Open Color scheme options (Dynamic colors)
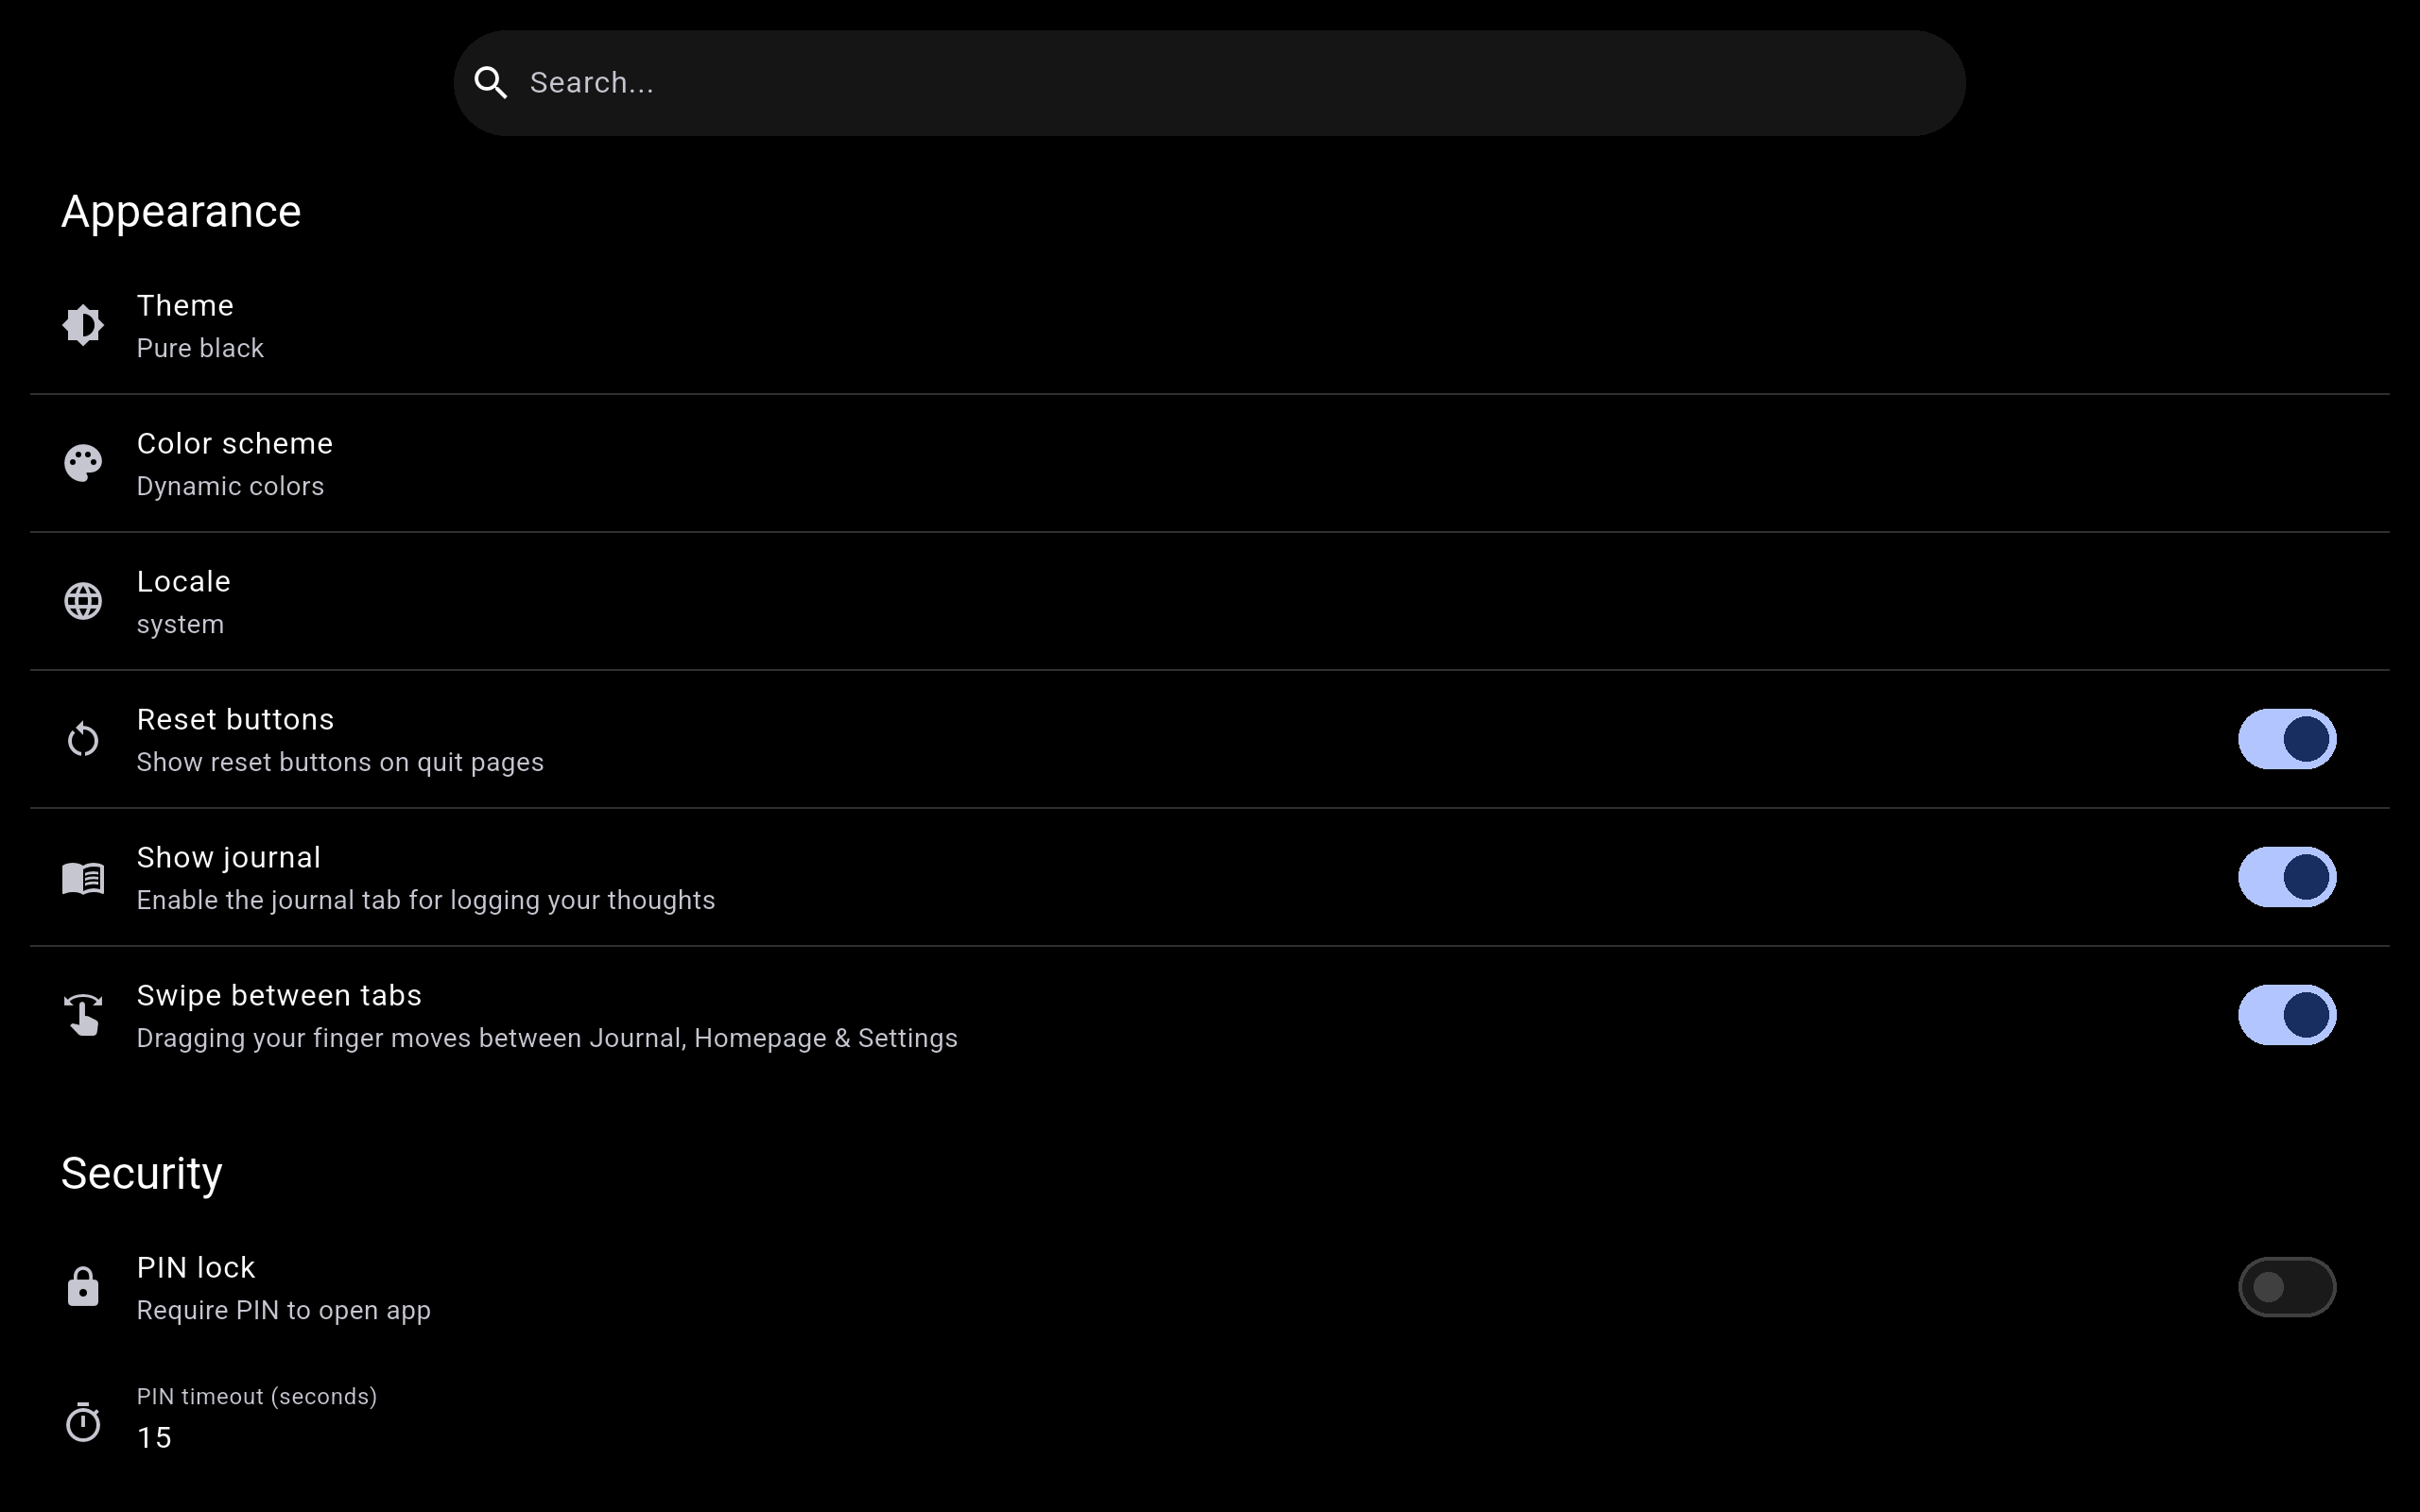The height and width of the screenshot is (1512, 2420). 234,465
